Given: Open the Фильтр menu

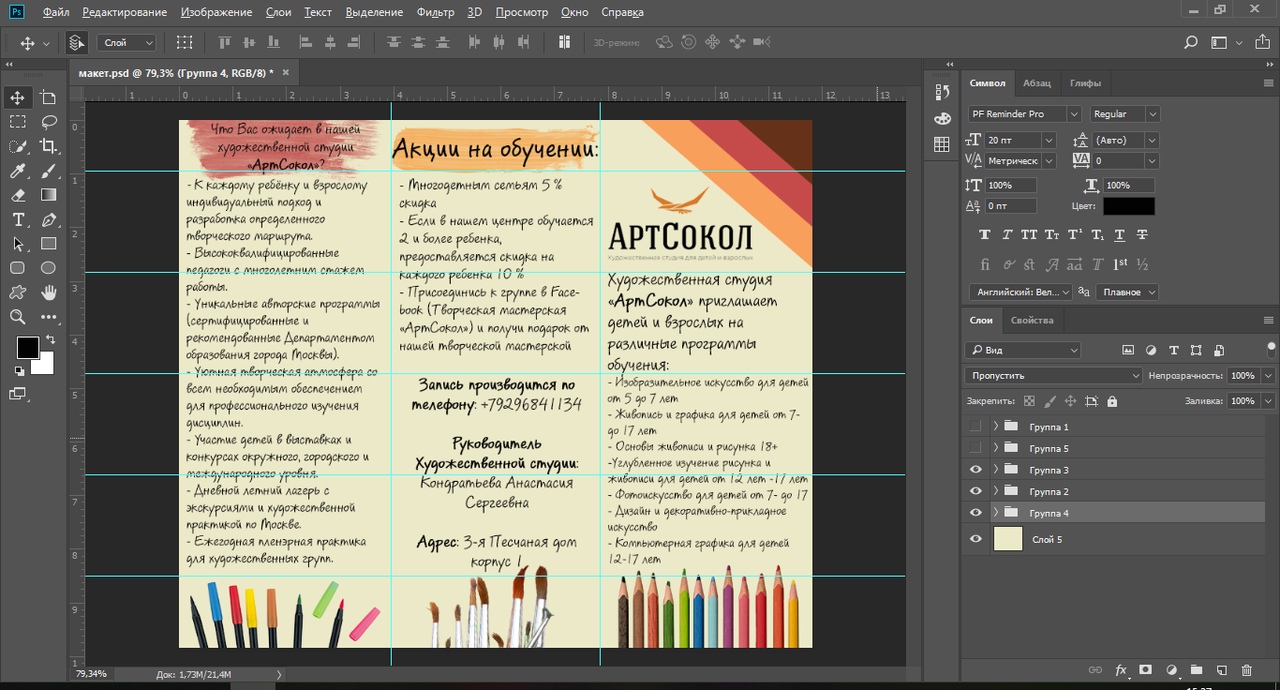Looking at the screenshot, I should [434, 12].
